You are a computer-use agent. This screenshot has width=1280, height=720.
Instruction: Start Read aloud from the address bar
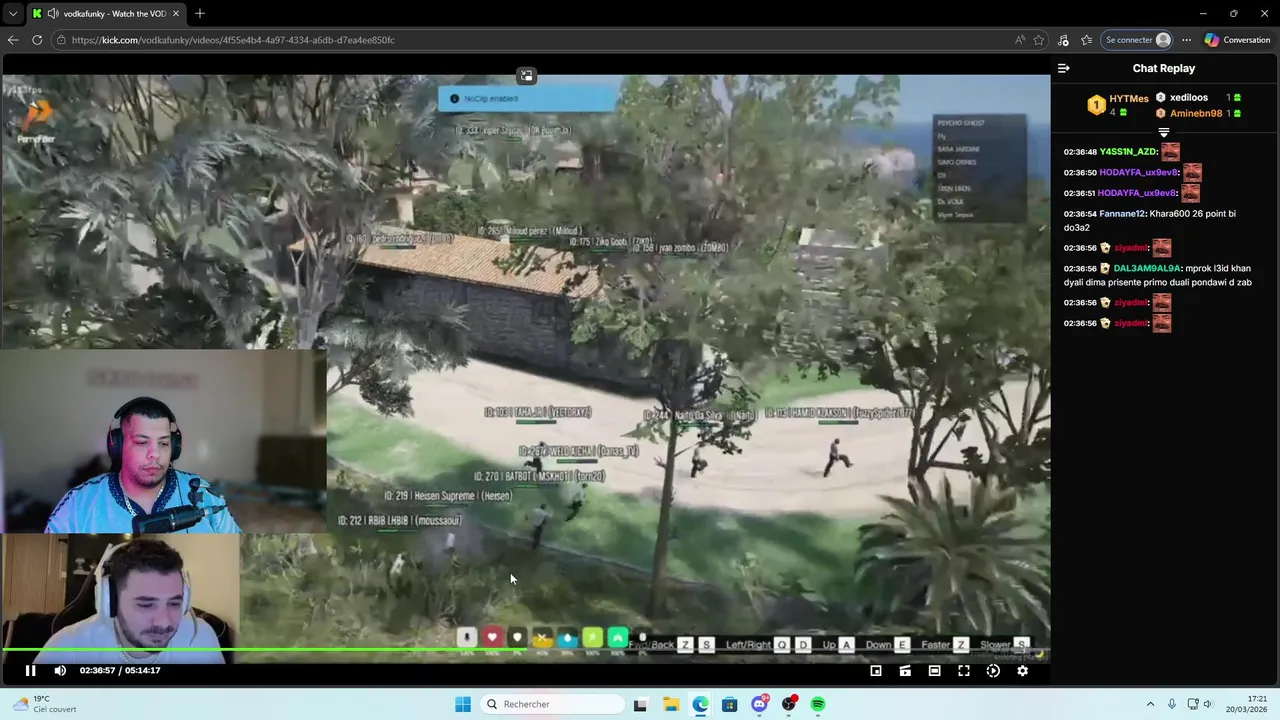point(1019,40)
